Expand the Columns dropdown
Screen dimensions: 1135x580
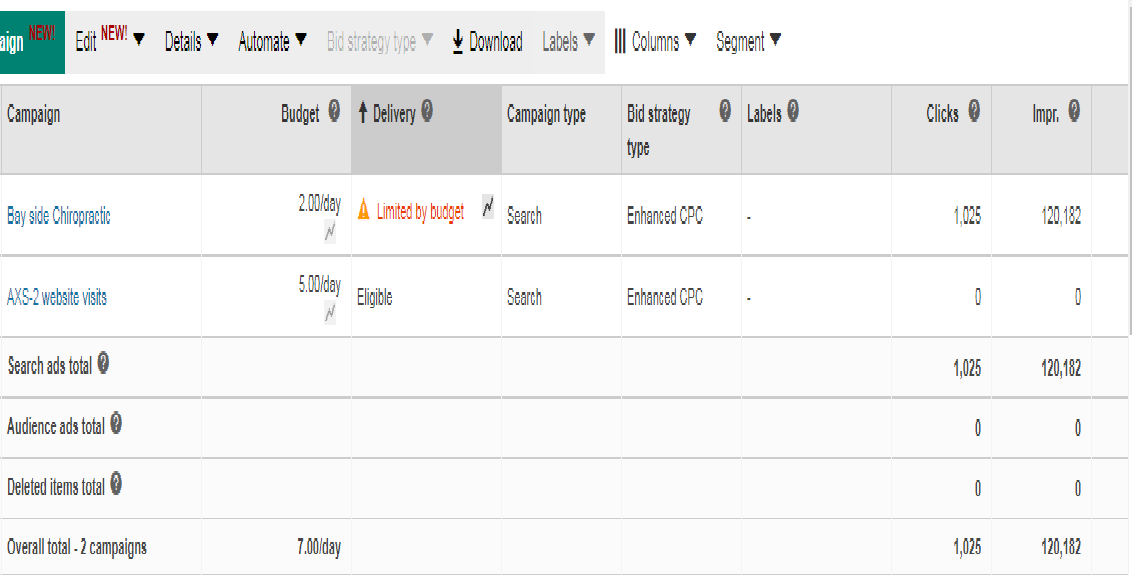pos(655,41)
